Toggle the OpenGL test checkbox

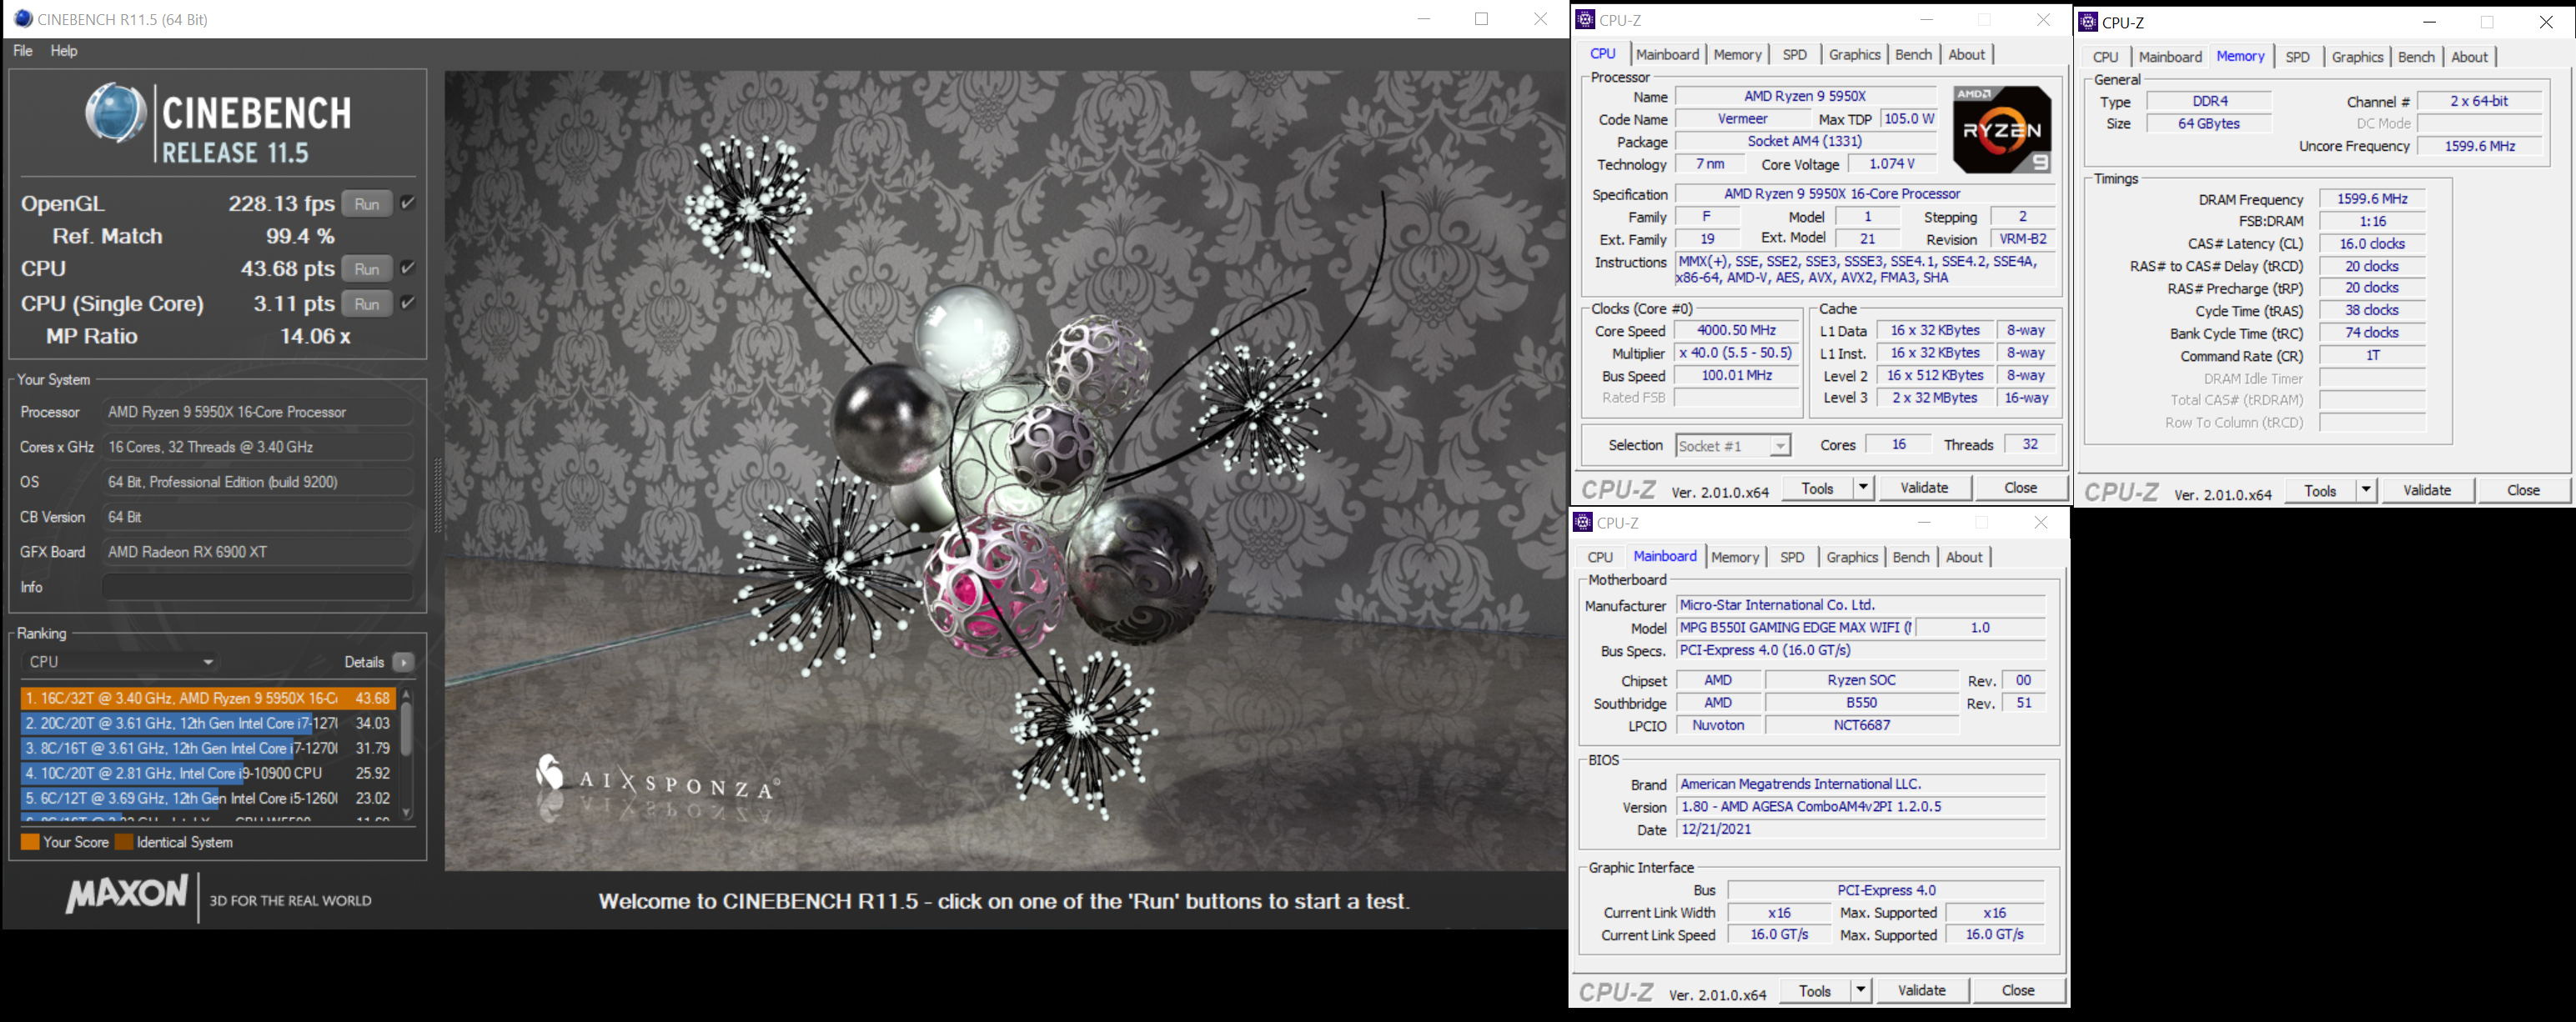tap(408, 203)
